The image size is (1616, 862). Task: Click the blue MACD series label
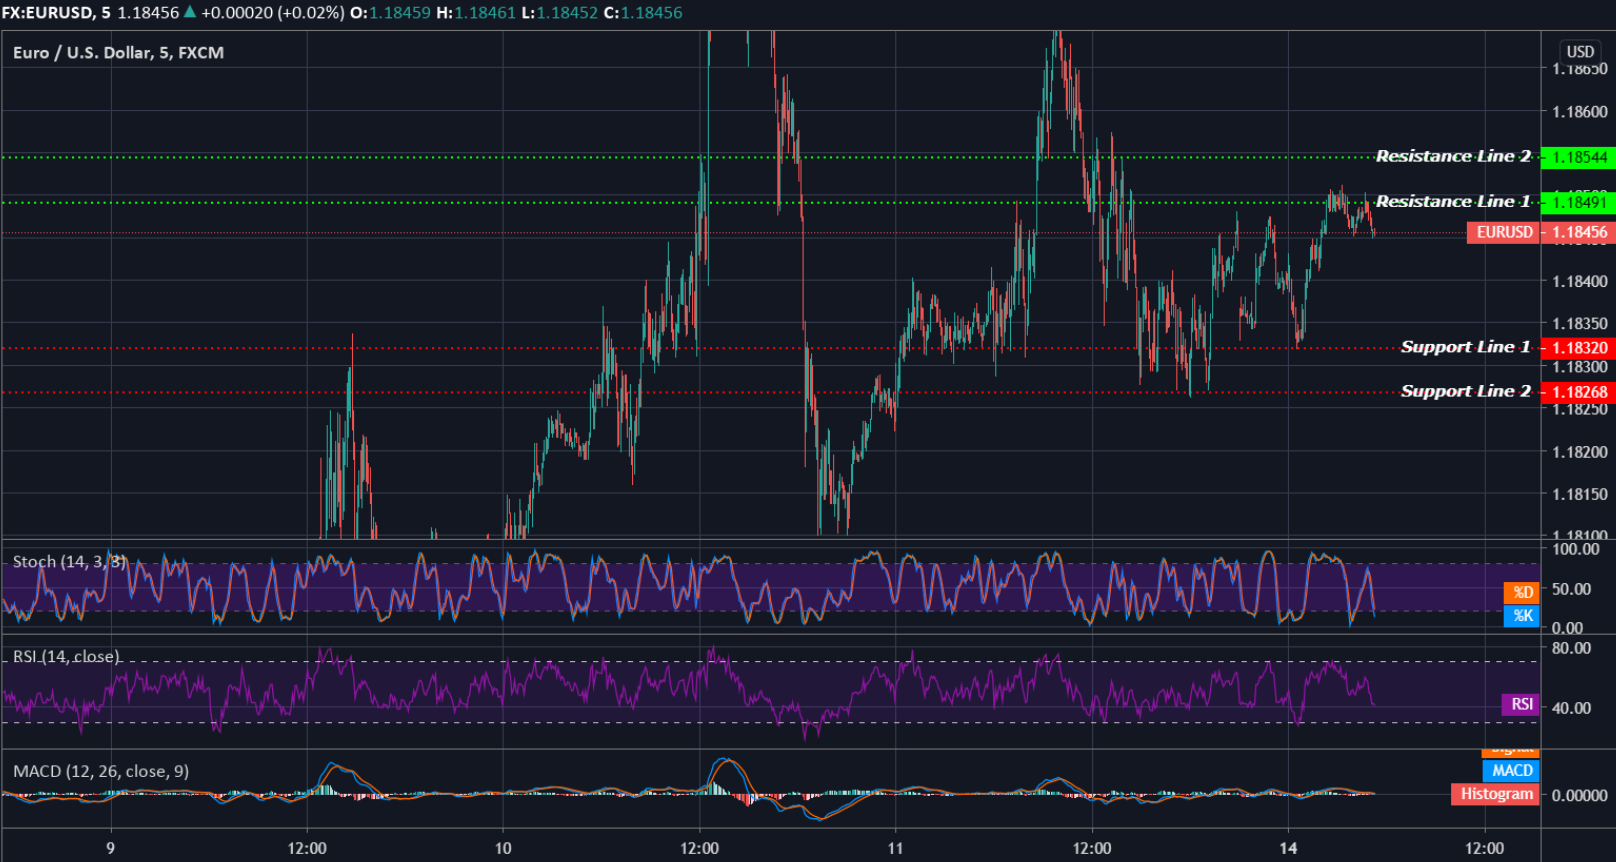click(x=1511, y=771)
